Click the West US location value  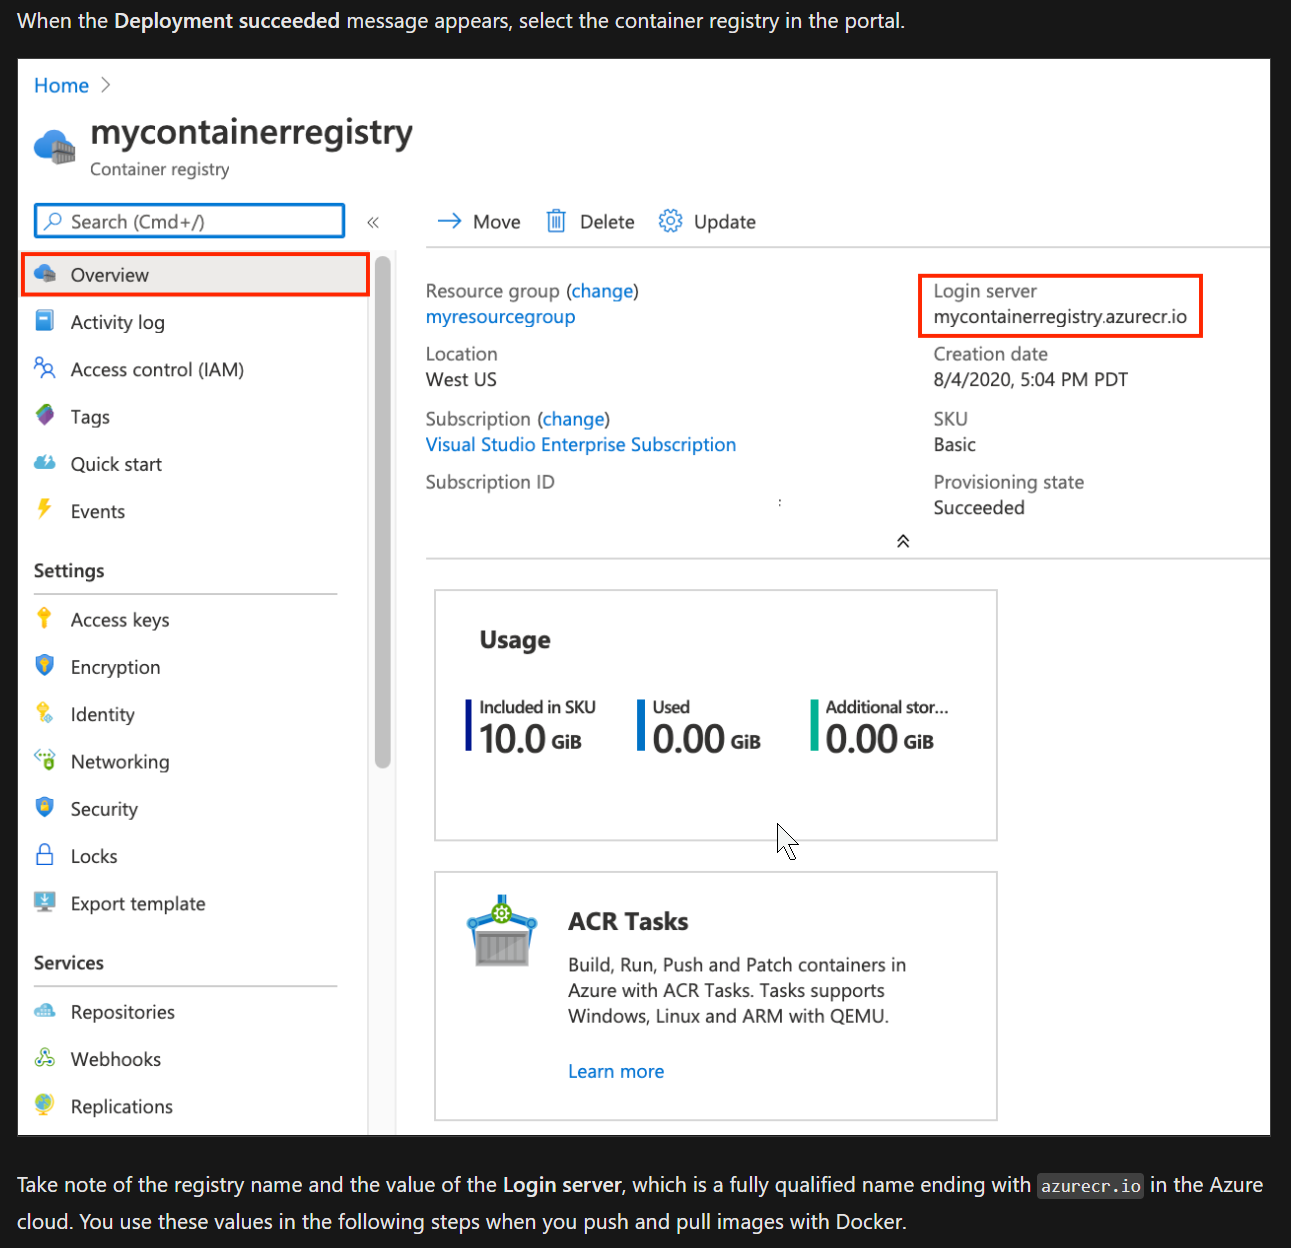pos(461,380)
